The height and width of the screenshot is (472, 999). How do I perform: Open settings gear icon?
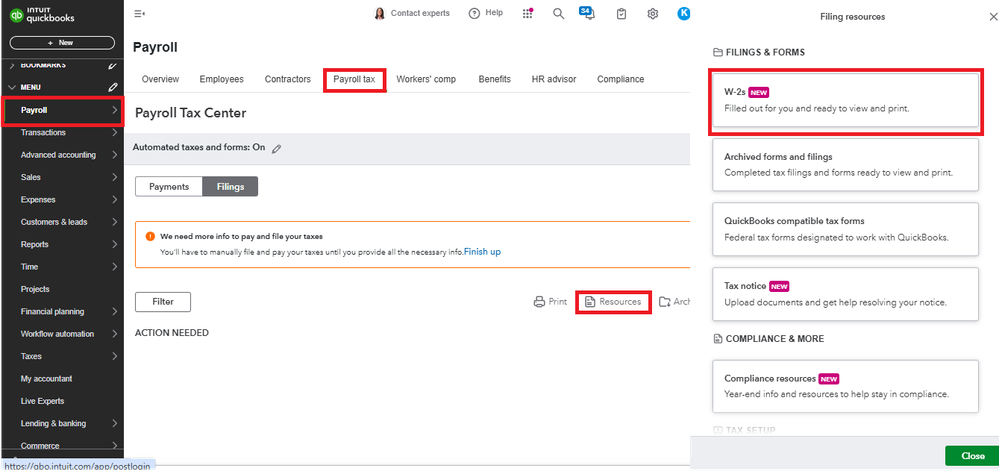pos(652,13)
